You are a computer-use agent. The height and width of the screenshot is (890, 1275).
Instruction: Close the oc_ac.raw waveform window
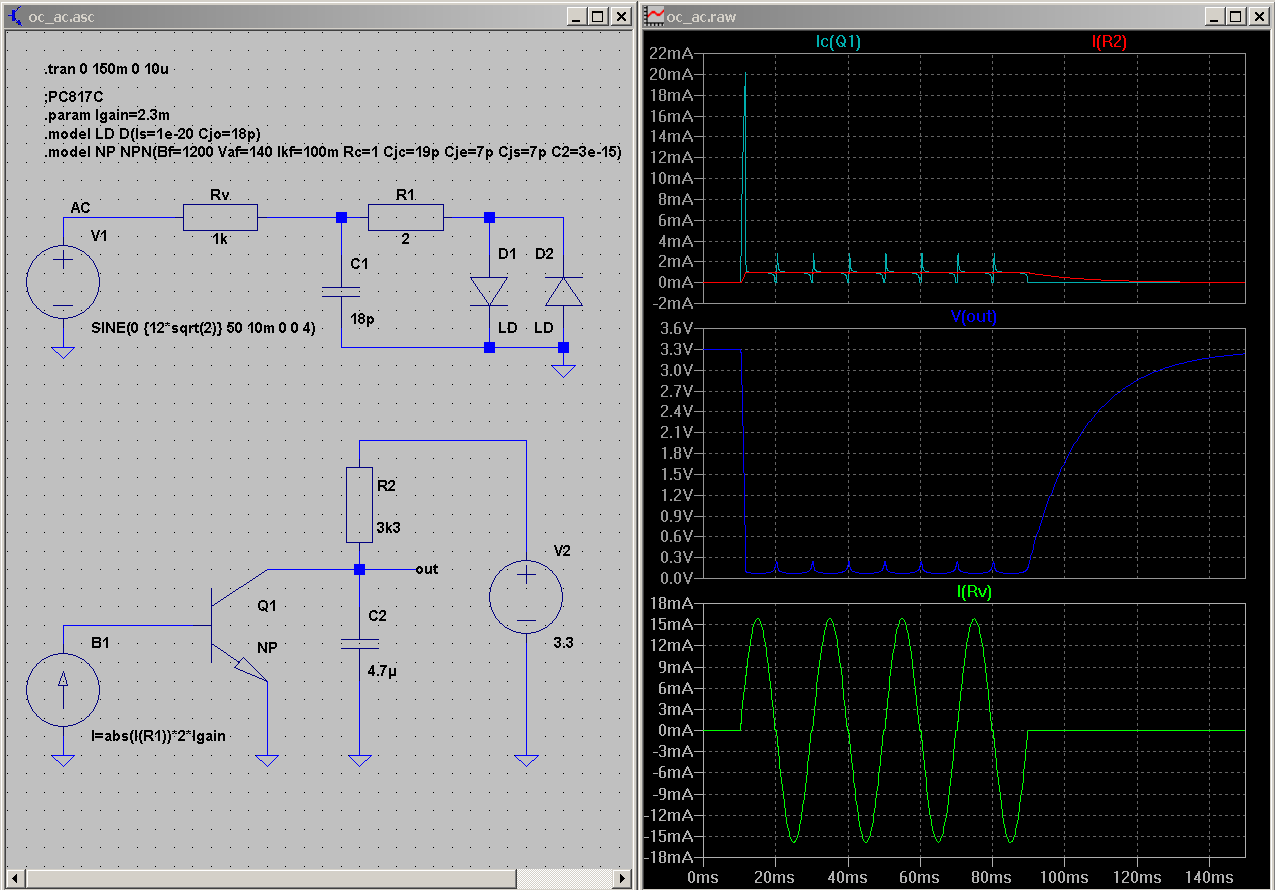tap(1260, 16)
